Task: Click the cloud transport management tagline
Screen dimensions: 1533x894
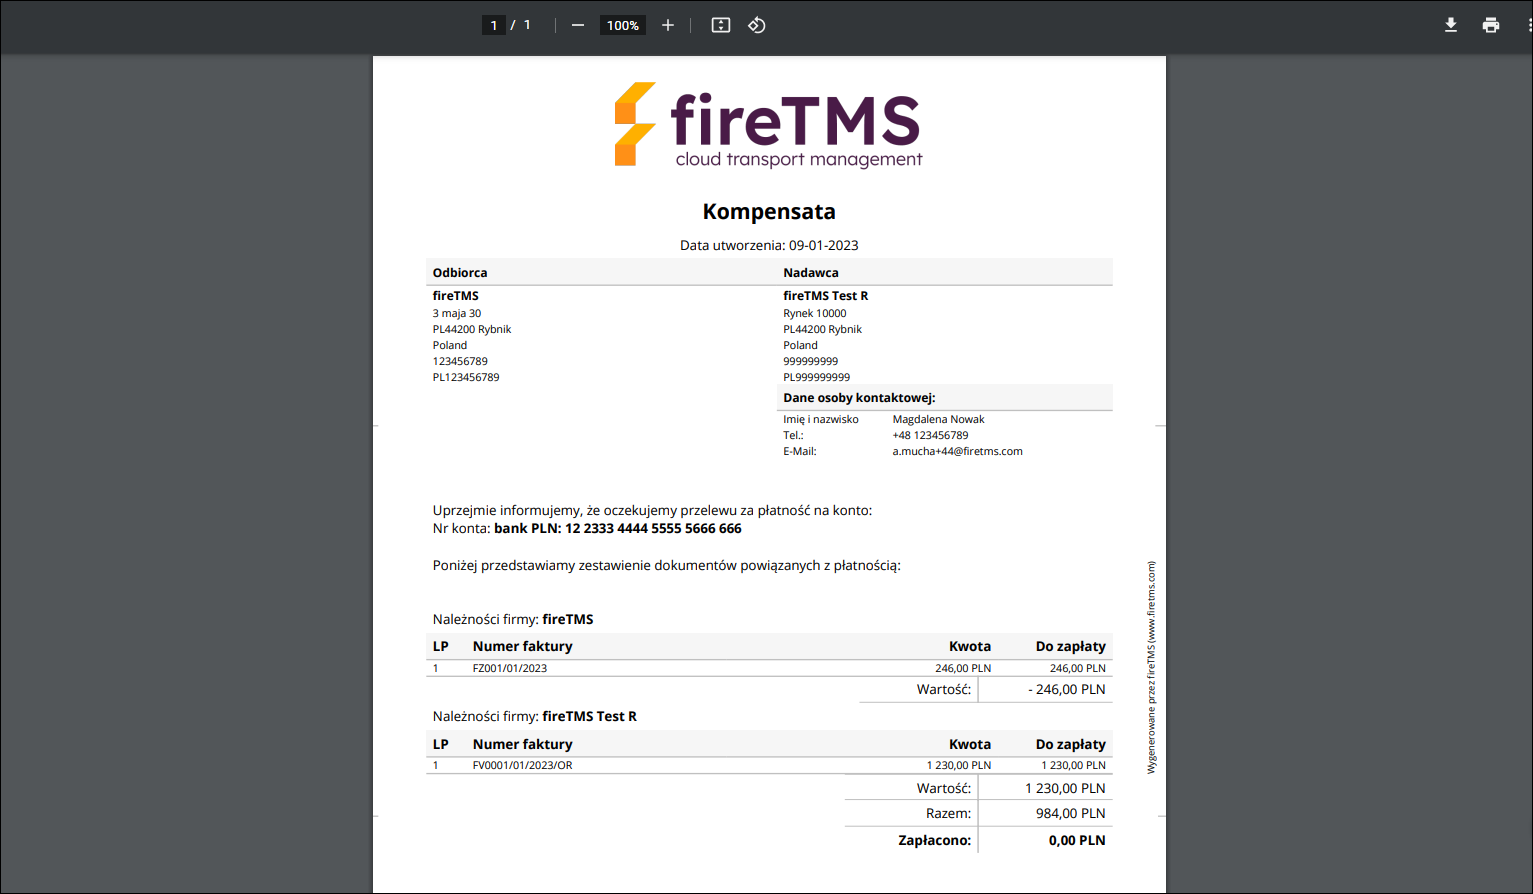Action: 799,159
